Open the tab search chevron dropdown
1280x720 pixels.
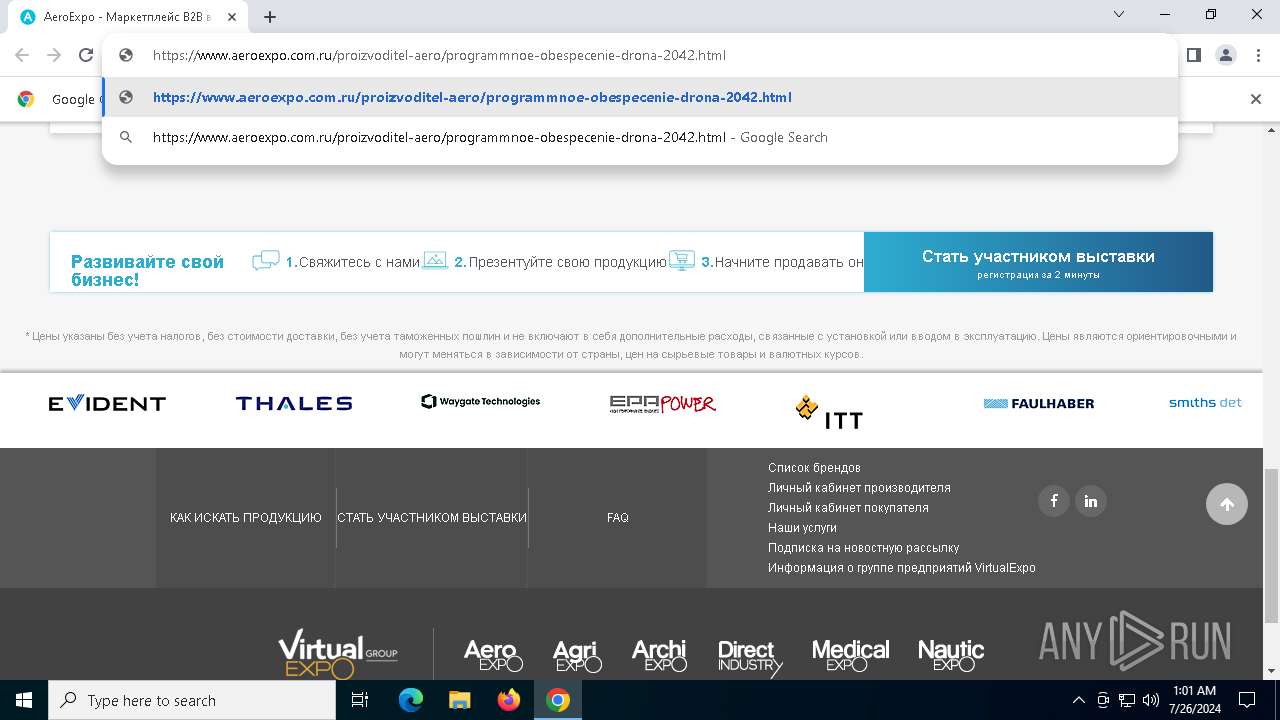[1119, 15]
